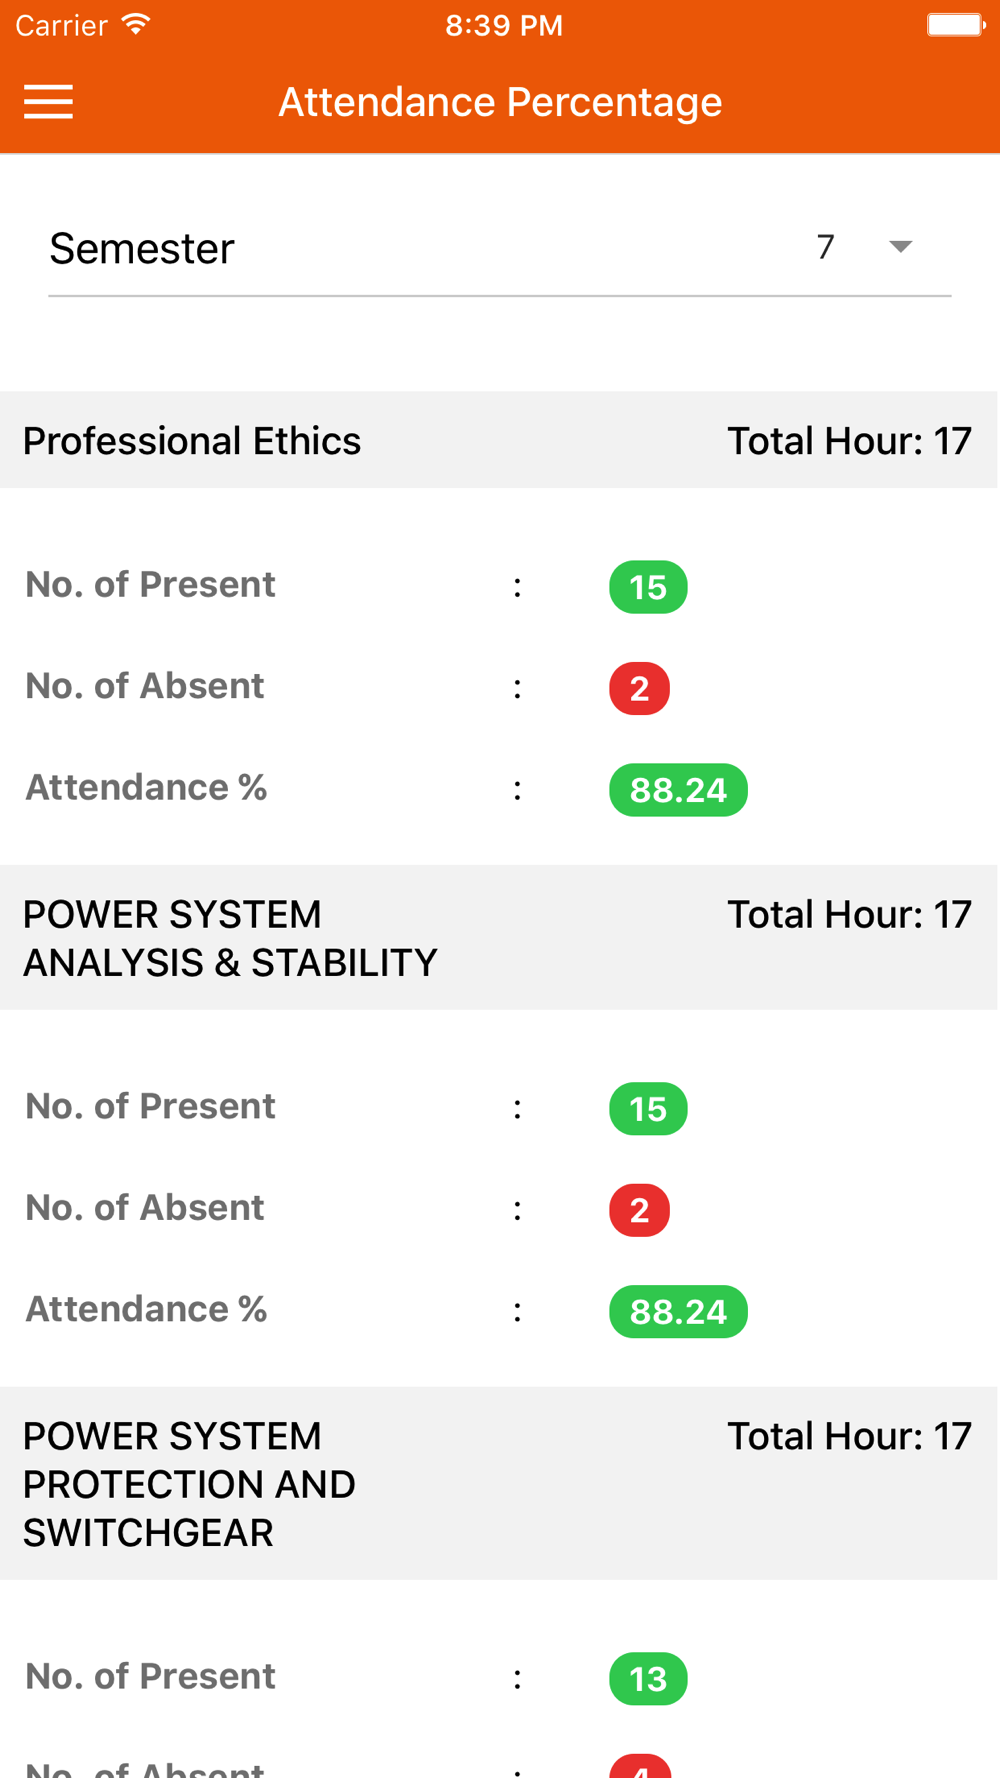Tap the 8:39 PM status bar clock
Image resolution: width=1000 pixels, height=1778 pixels.
[504, 25]
